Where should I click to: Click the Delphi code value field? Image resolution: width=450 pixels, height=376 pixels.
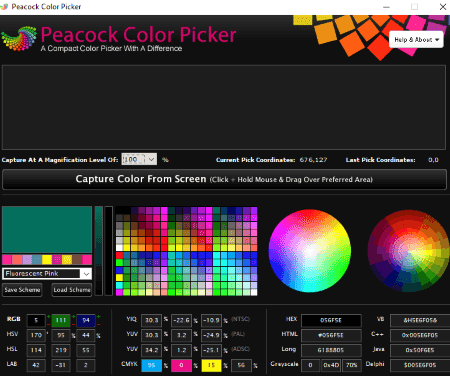click(420, 365)
